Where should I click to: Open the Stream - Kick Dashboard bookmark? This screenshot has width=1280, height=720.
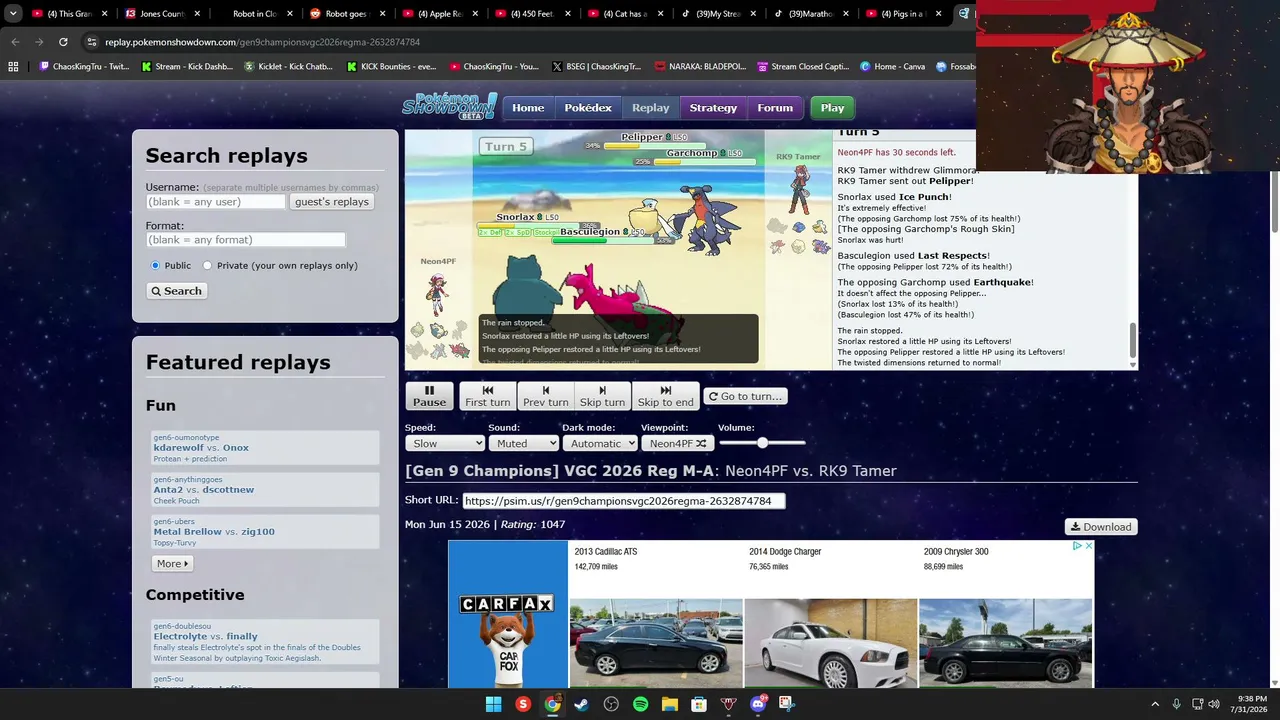click(187, 67)
